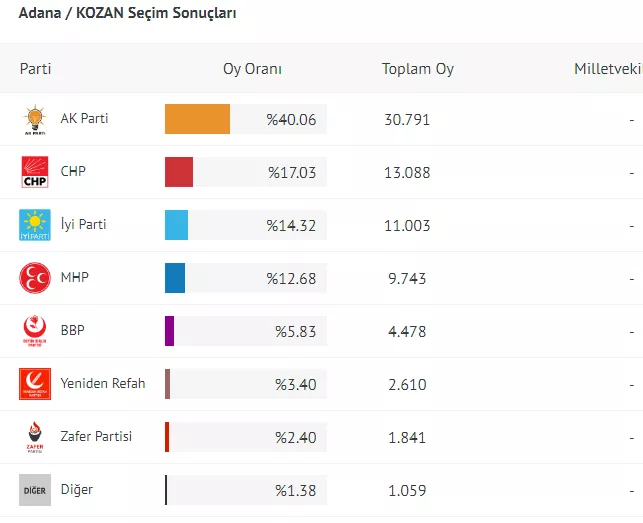Click the orange AK Parti vote bar
Viewport: 643px width, 523px height.
[197, 119]
